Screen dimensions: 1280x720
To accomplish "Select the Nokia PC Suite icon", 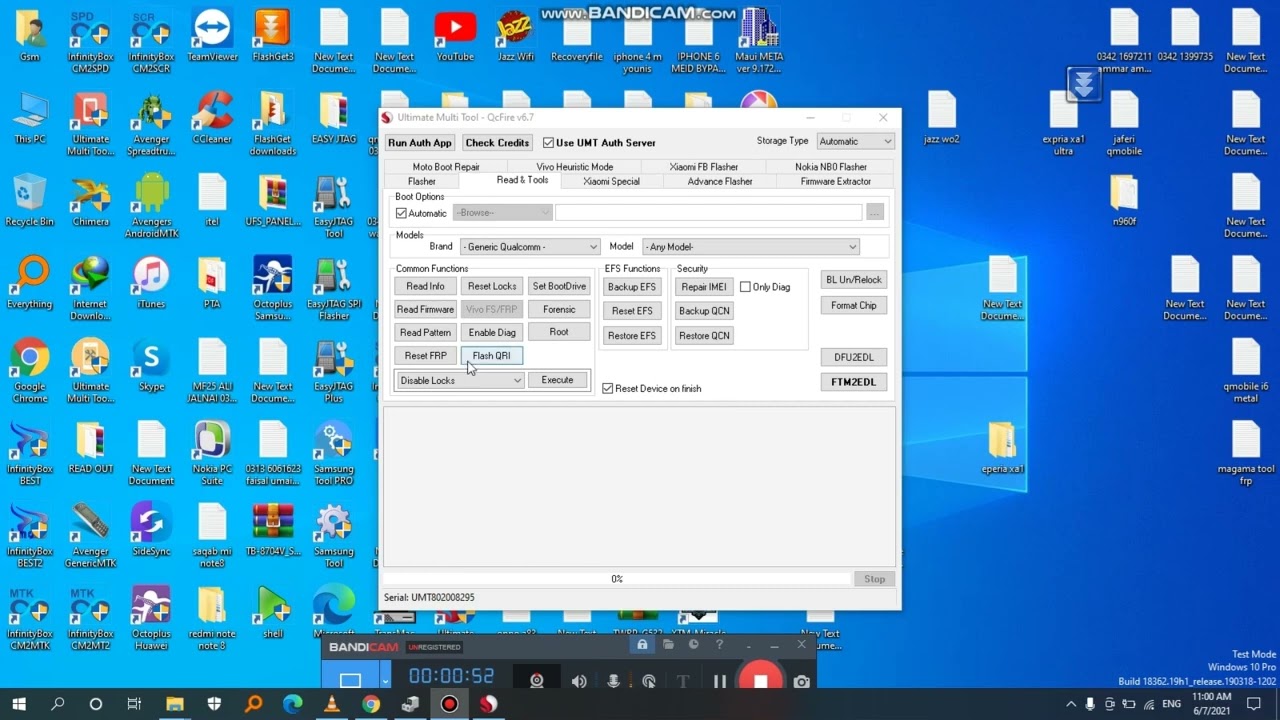I will coord(212,453).
